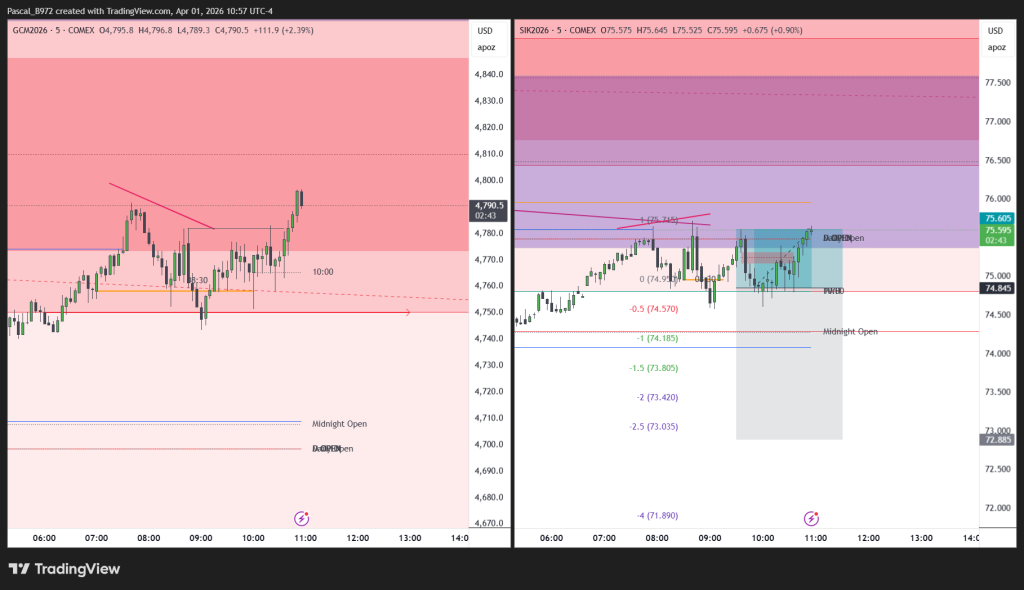Select the magenta trendline on gold chart
This screenshot has height=590, width=1024.
tap(160, 206)
